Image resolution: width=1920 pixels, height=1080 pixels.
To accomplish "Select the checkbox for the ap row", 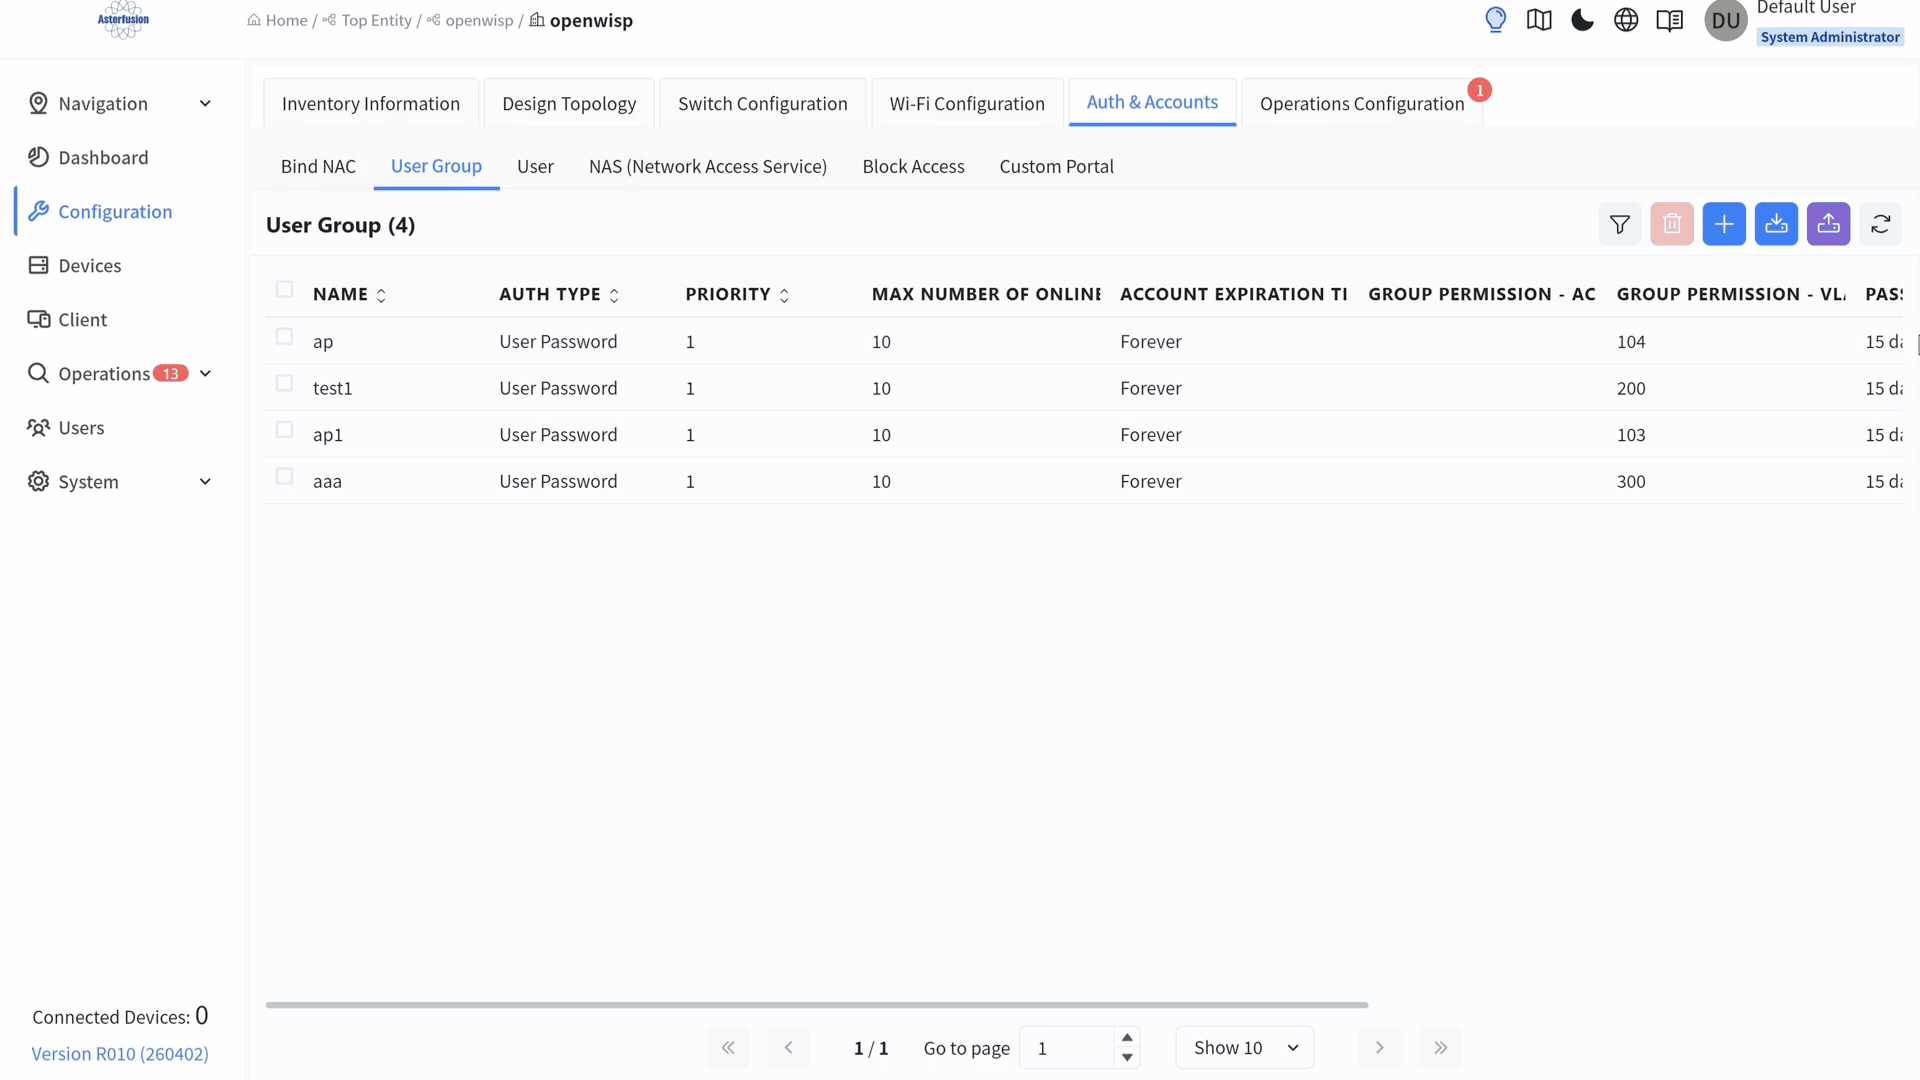I will [x=284, y=337].
